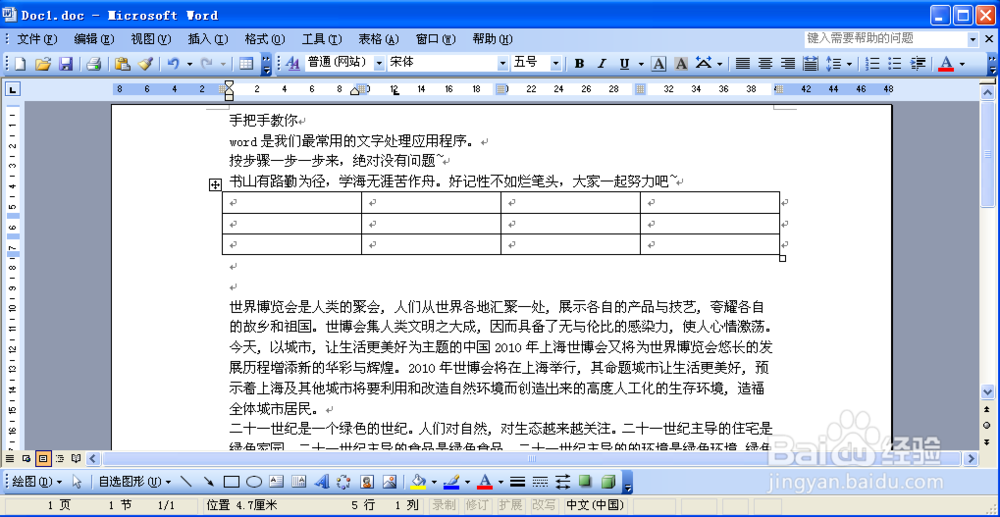
Task: Align text left
Action: [742, 64]
